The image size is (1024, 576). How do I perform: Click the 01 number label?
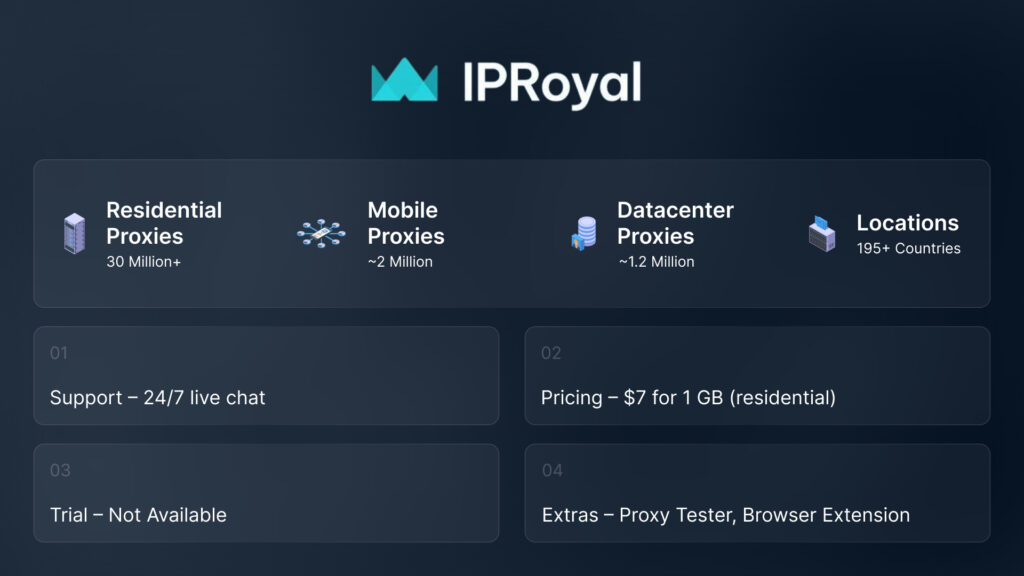59,353
